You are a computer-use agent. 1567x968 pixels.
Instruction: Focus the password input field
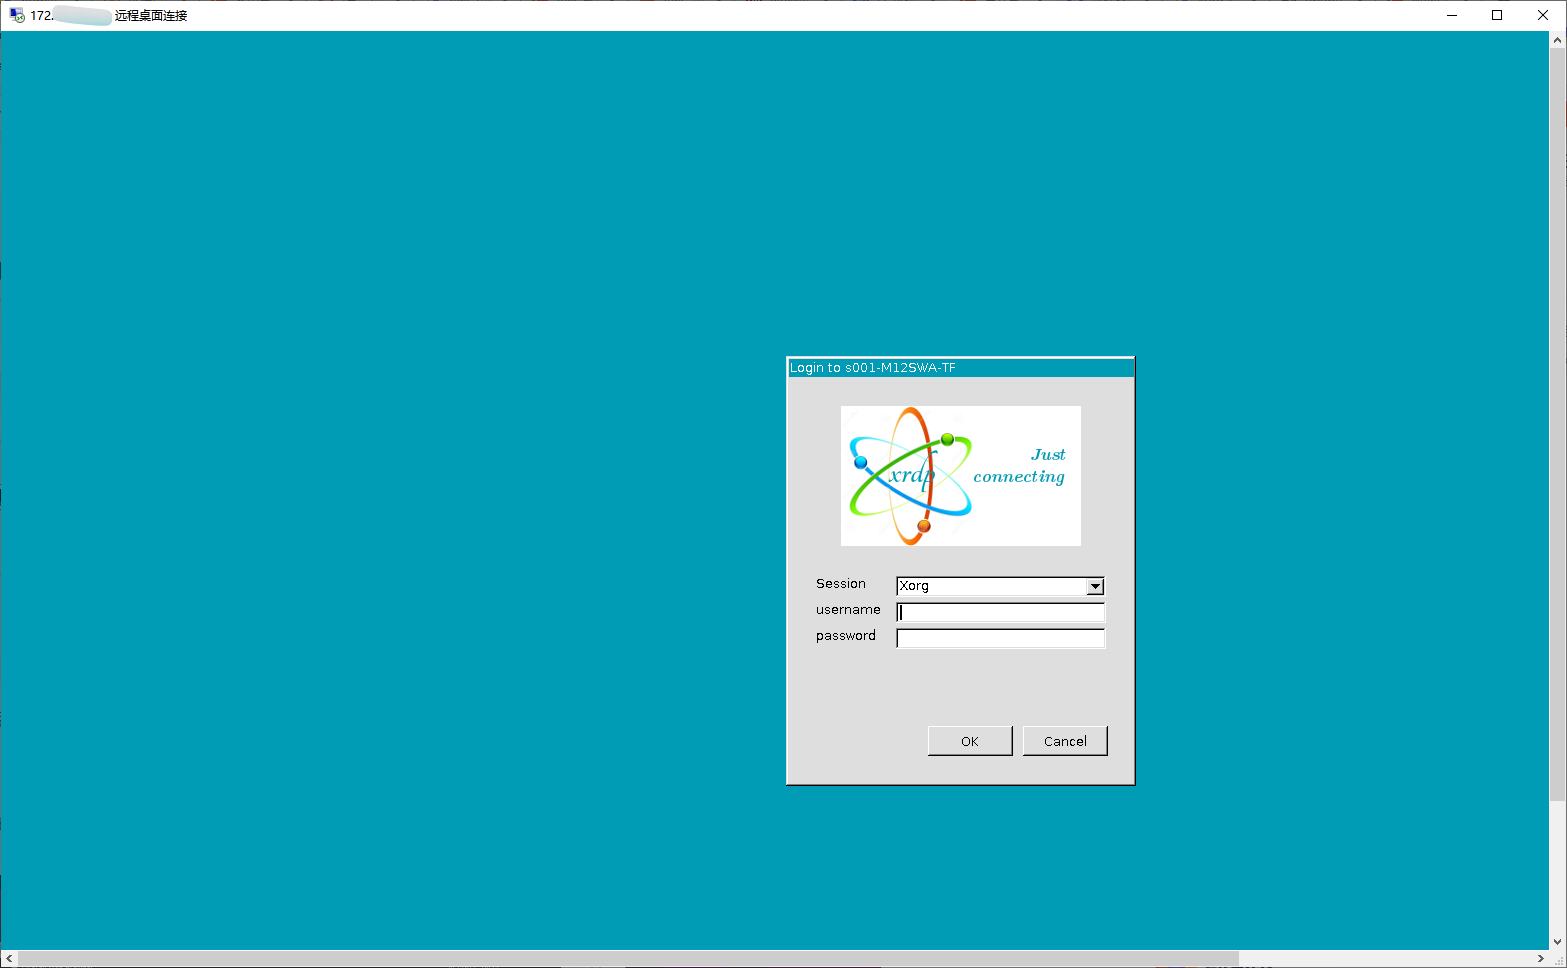pyautogui.click(x=1000, y=638)
